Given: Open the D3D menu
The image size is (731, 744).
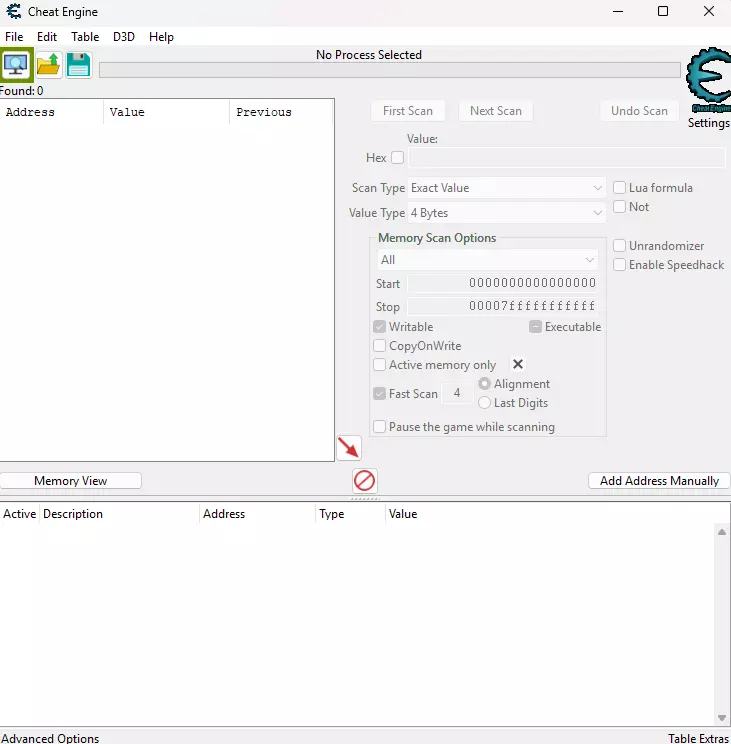Looking at the screenshot, I should click(124, 37).
